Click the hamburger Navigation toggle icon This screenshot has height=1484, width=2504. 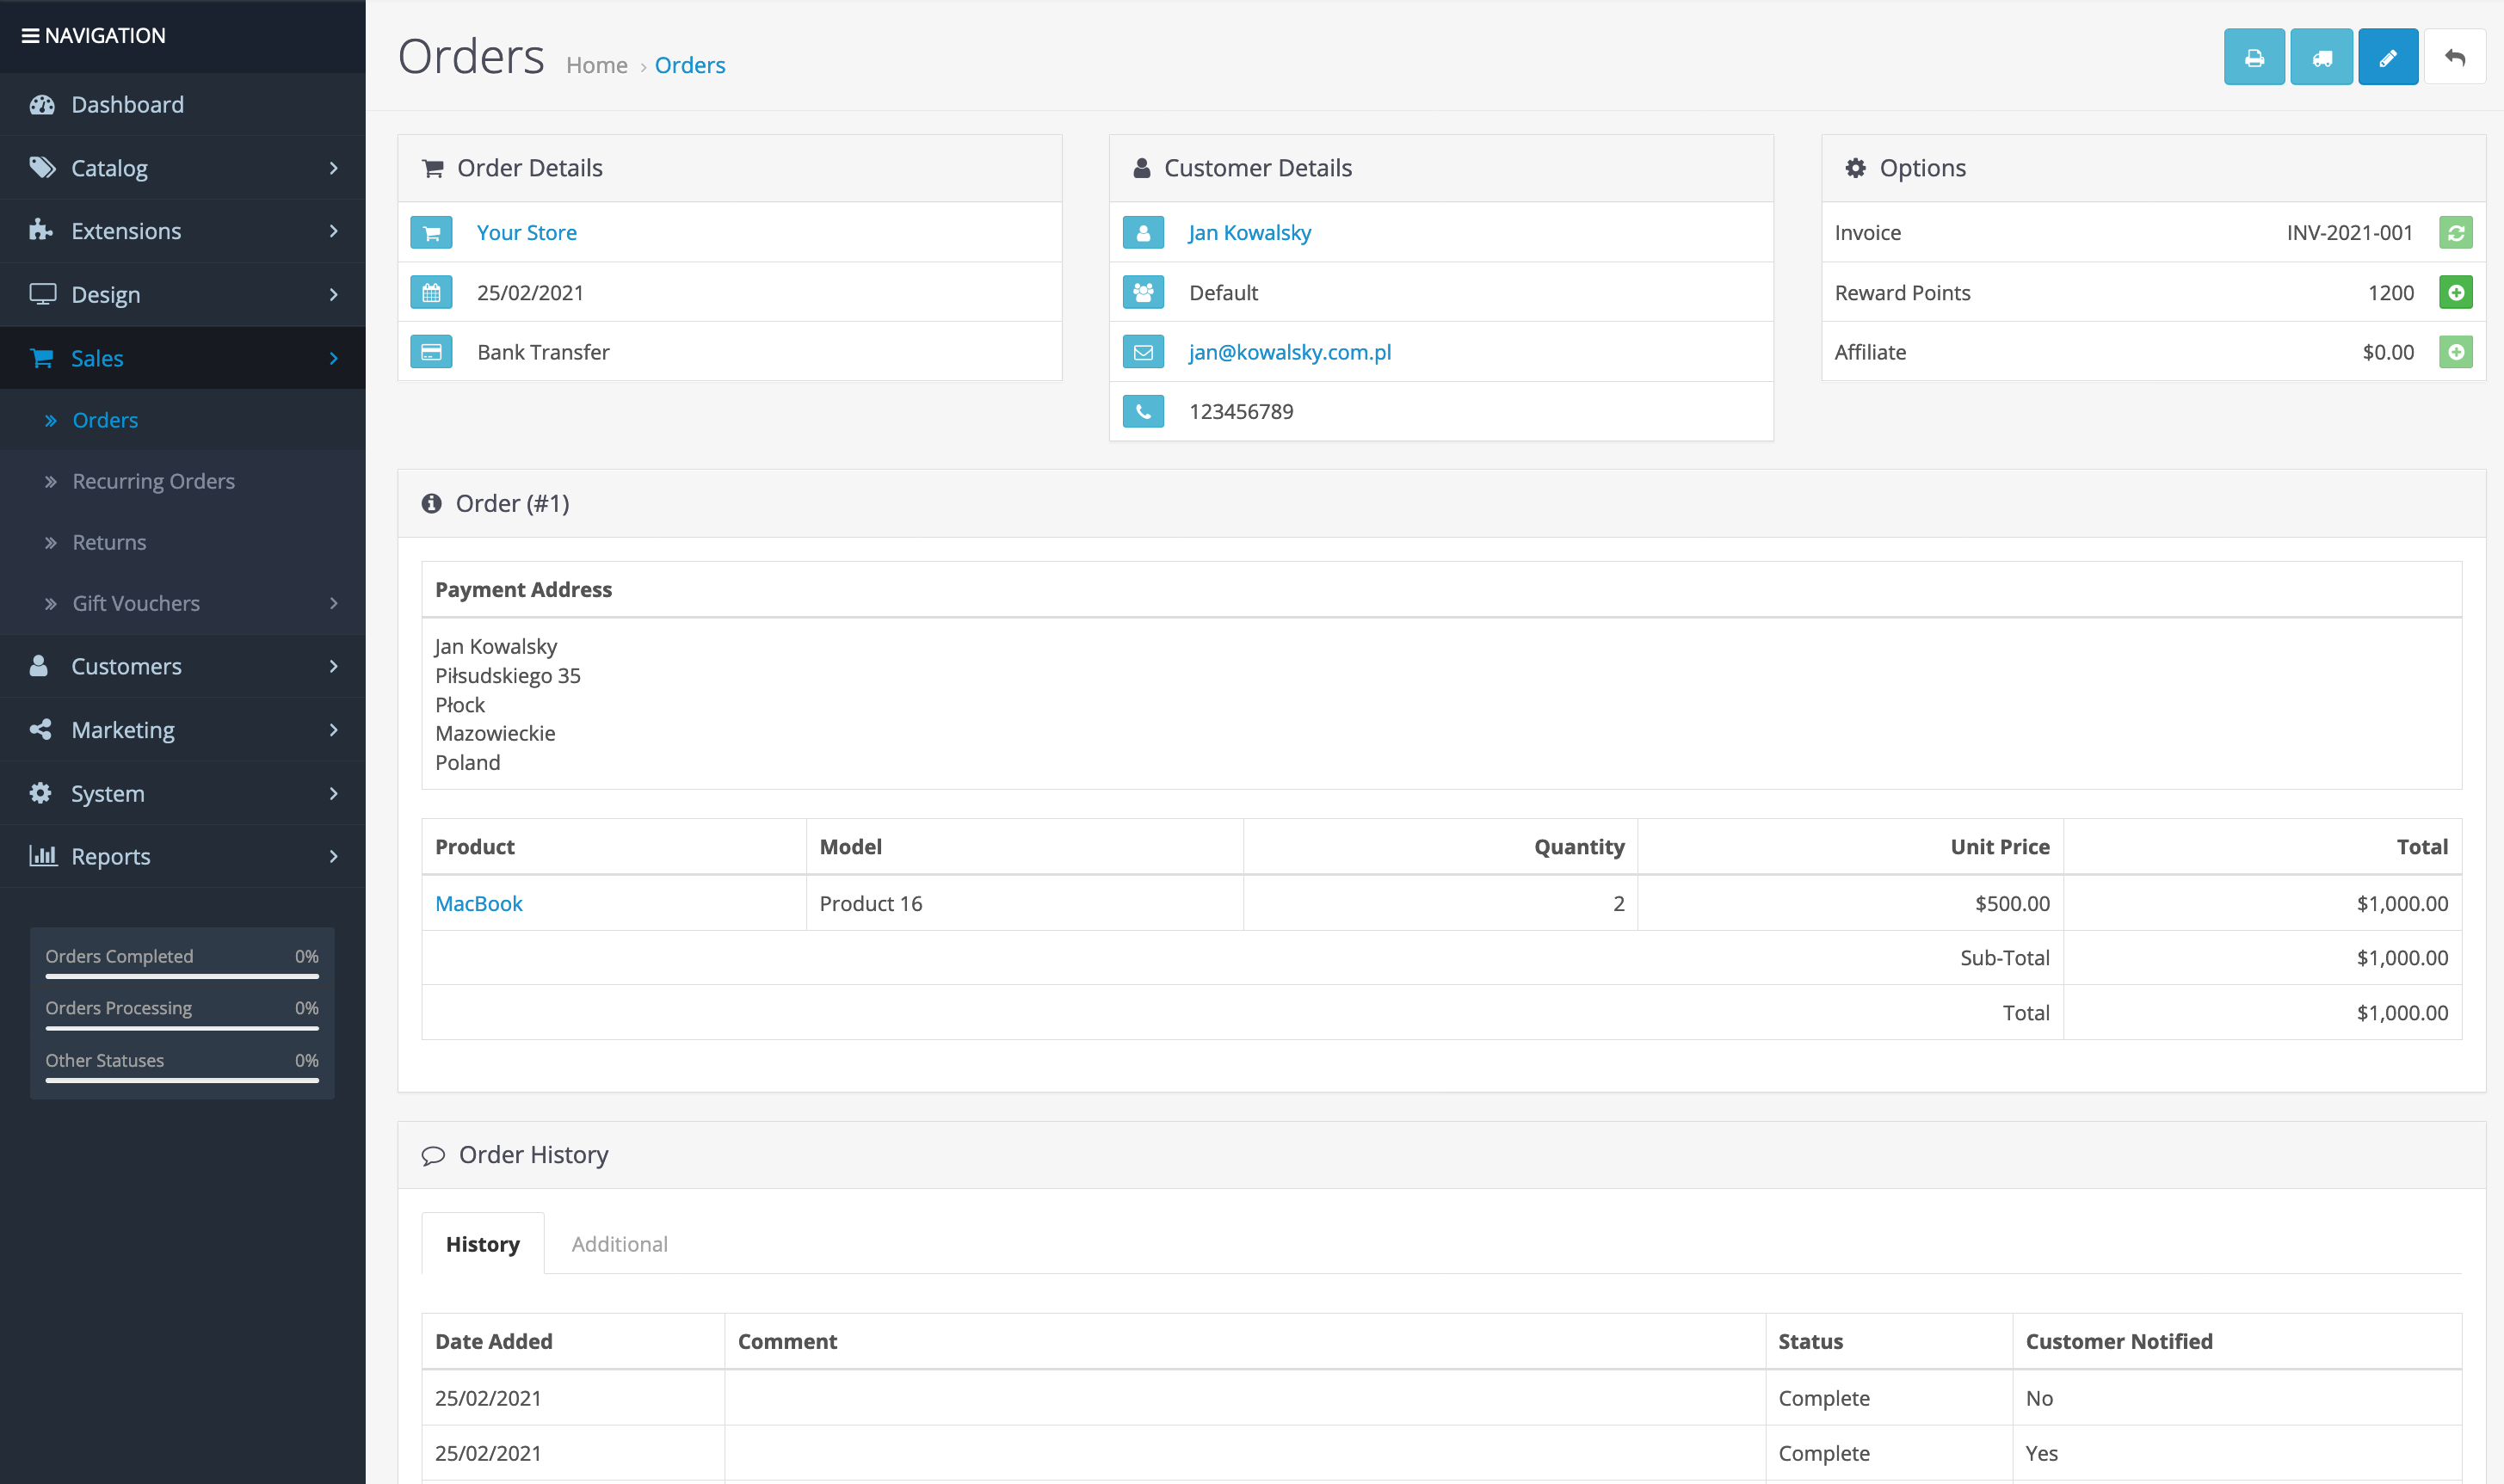pyautogui.click(x=30, y=36)
